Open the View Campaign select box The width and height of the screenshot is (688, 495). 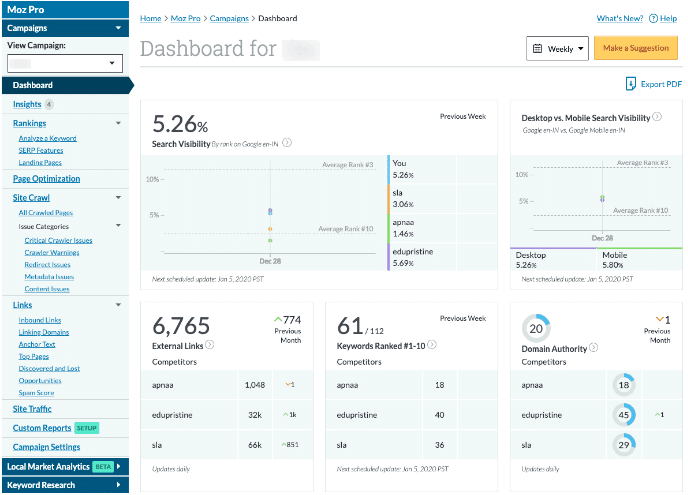[65, 63]
